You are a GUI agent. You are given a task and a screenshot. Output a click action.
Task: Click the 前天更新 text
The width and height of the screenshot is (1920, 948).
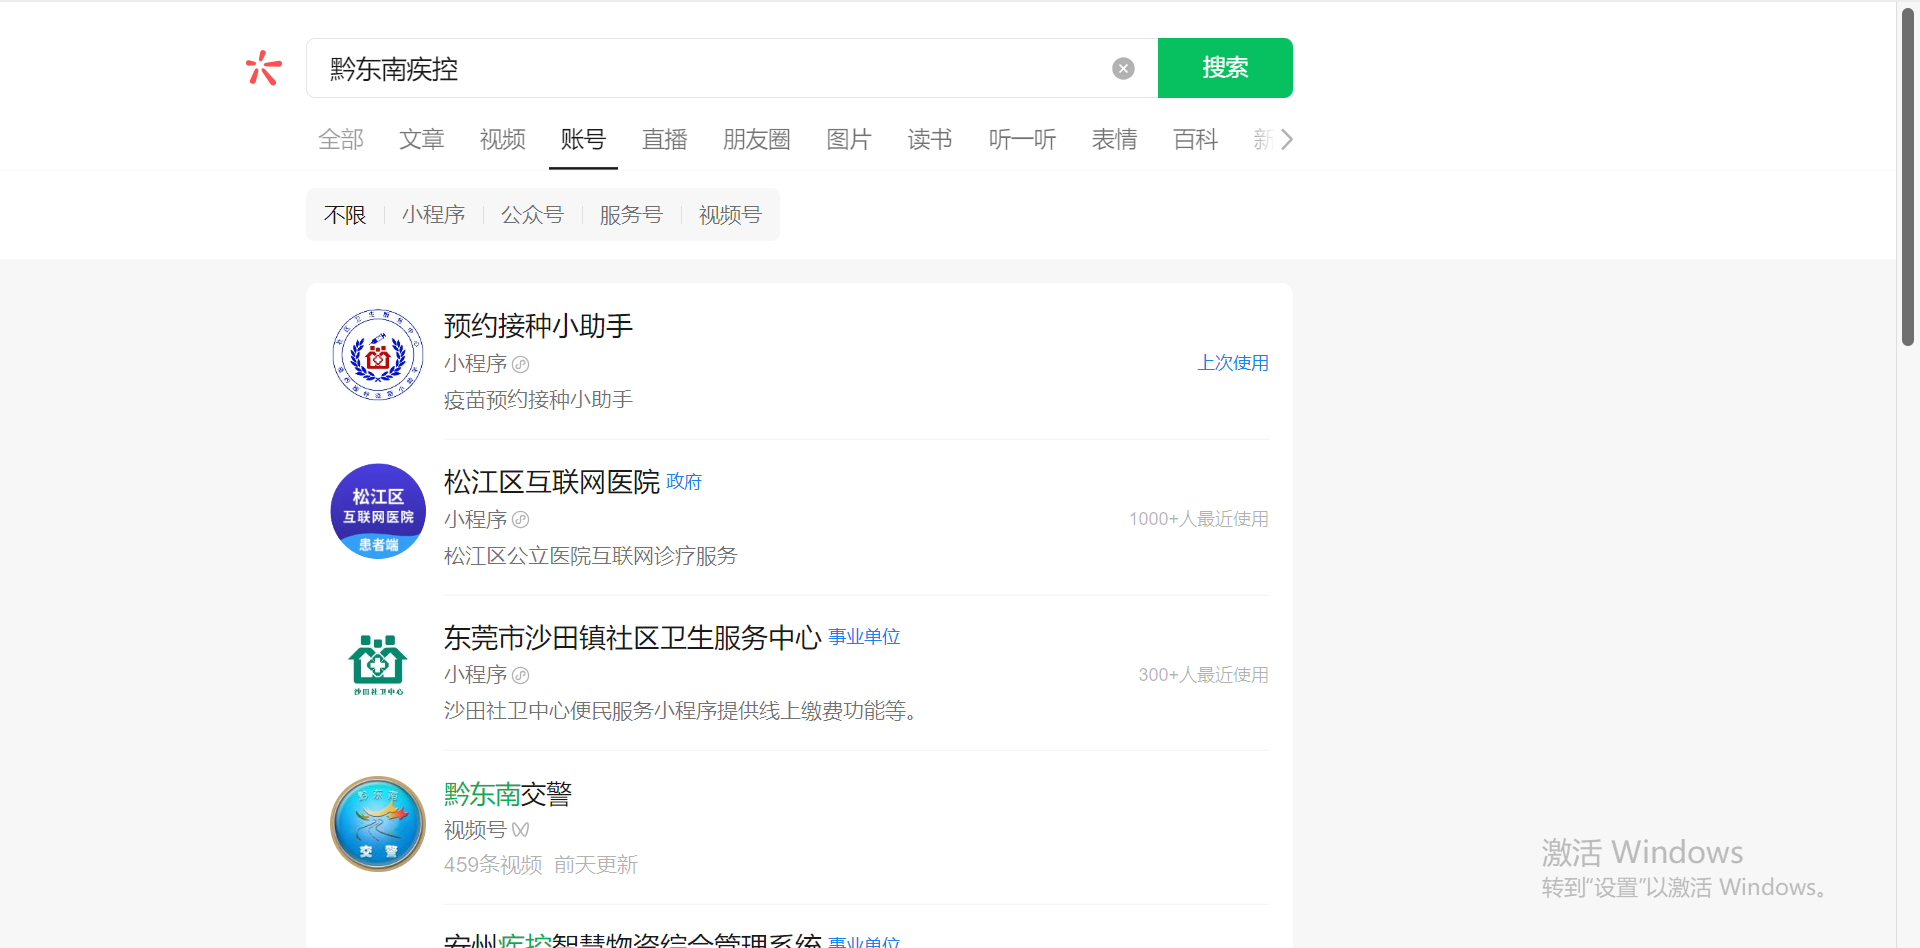[x=596, y=865]
